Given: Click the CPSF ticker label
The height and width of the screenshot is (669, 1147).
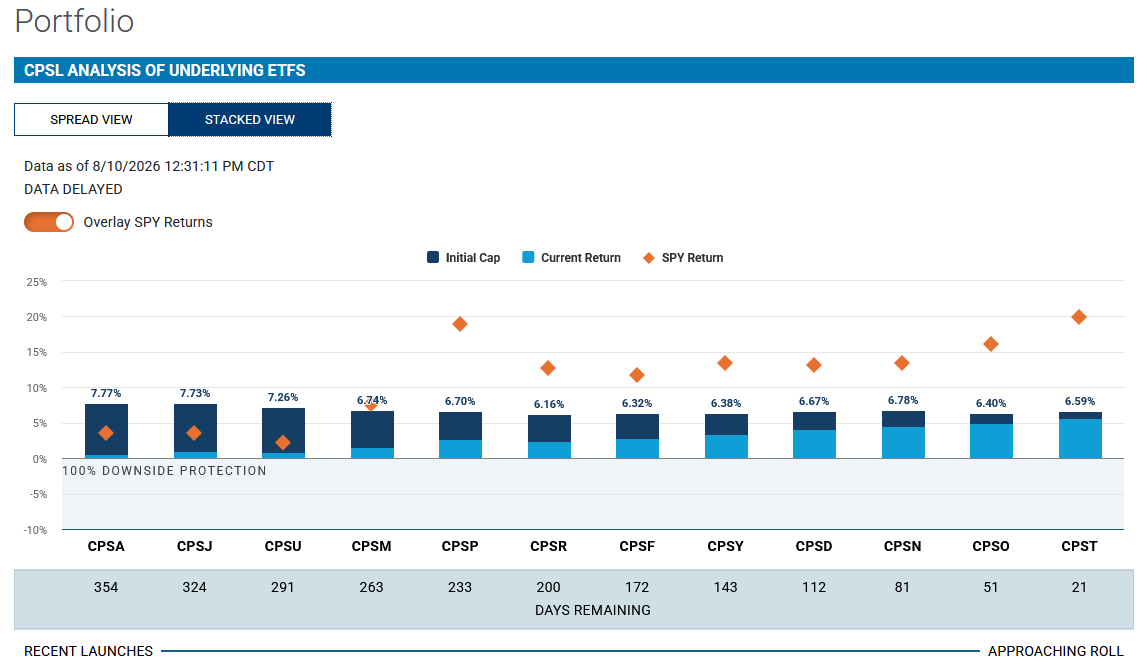Looking at the screenshot, I should pyautogui.click(x=637, y=546).
